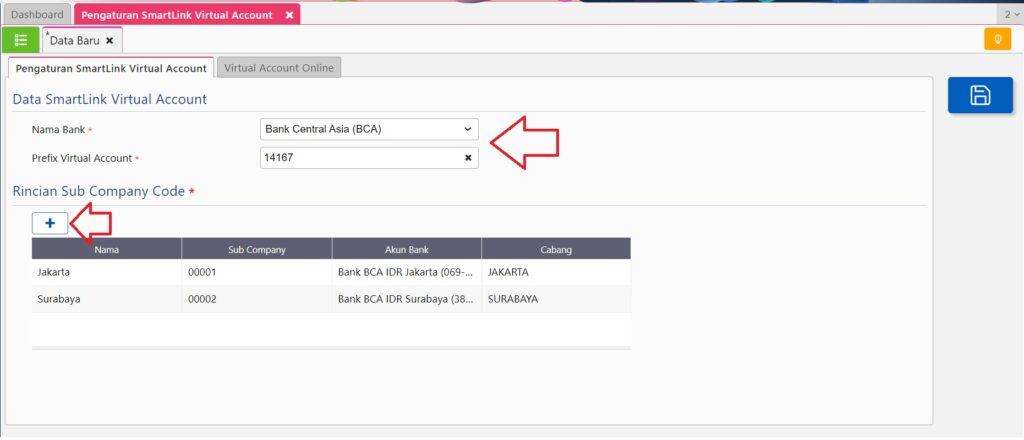The image size is (1024, 440).
Task: Click the Cabang column header
Action: [556, 249]
